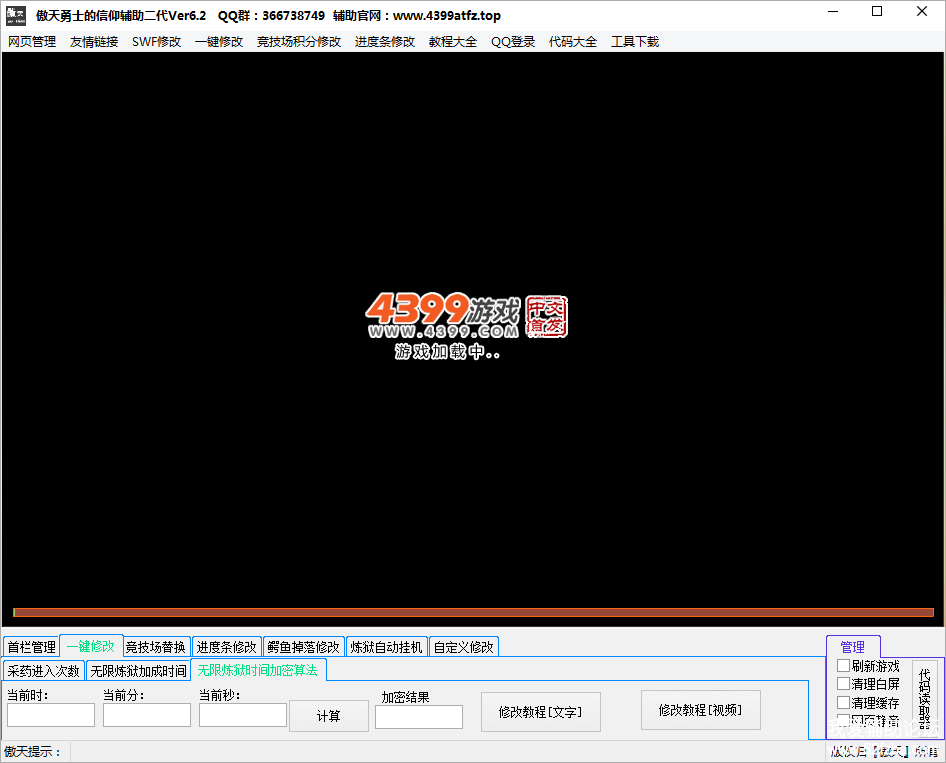946x763 pixels.
Task: Click the orange game loading progress bar
Action: pos(474,612)
